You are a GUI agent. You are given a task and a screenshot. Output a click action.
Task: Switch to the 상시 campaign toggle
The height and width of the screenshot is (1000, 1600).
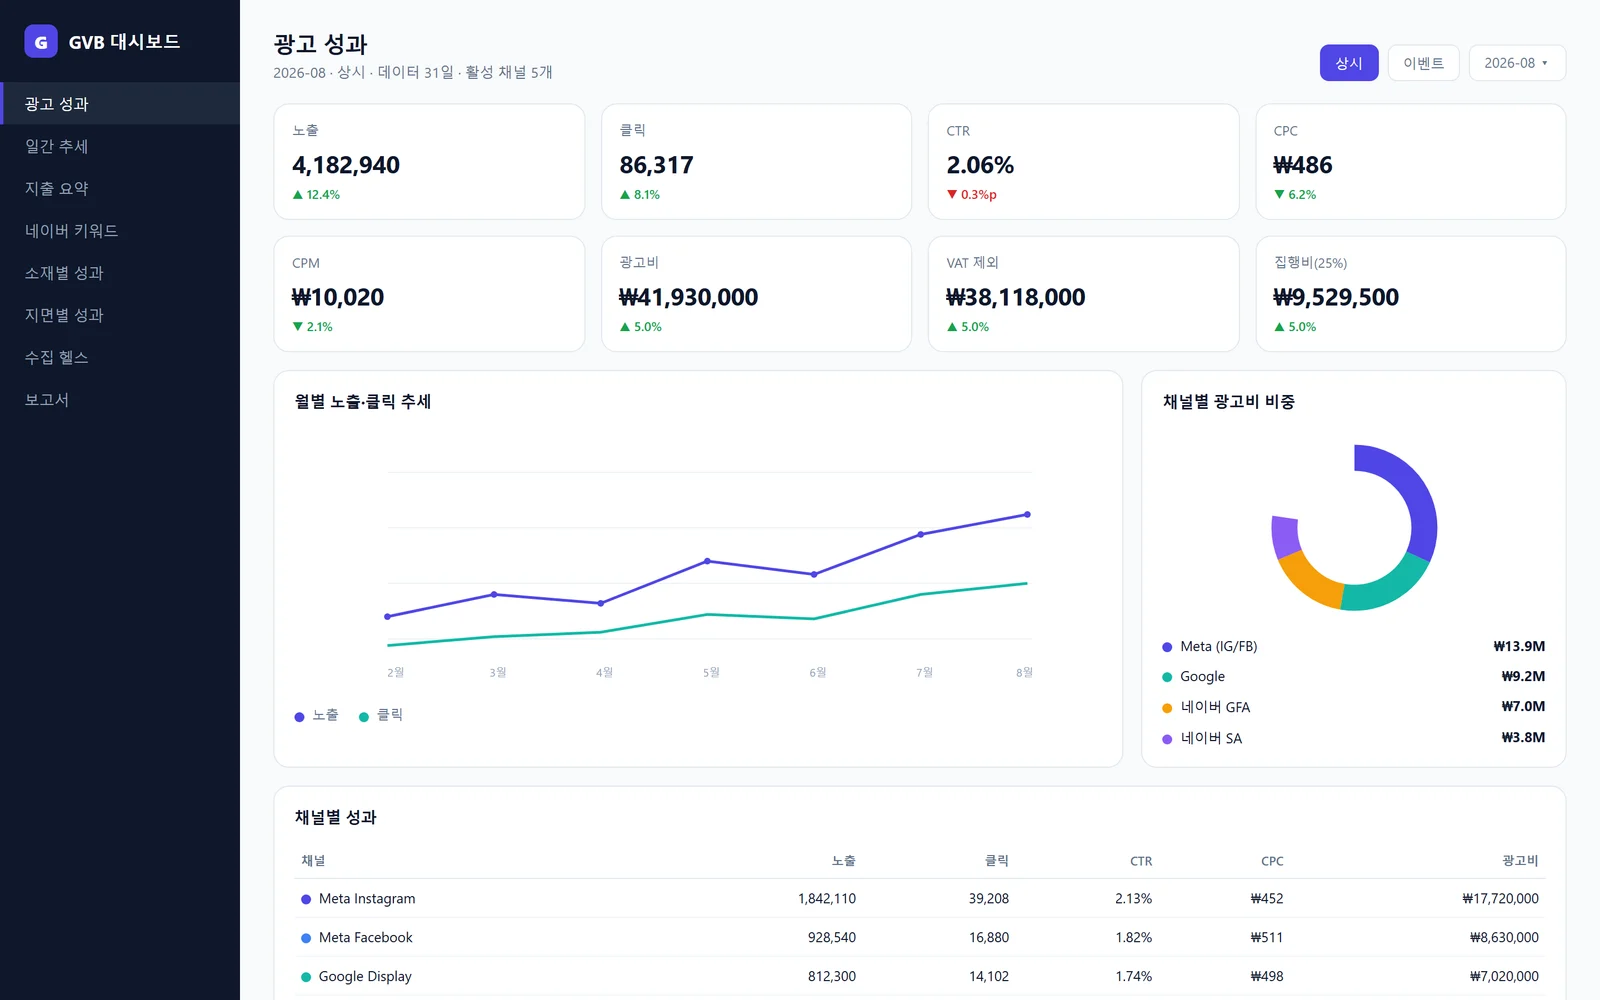click(x=1349, y=63)
